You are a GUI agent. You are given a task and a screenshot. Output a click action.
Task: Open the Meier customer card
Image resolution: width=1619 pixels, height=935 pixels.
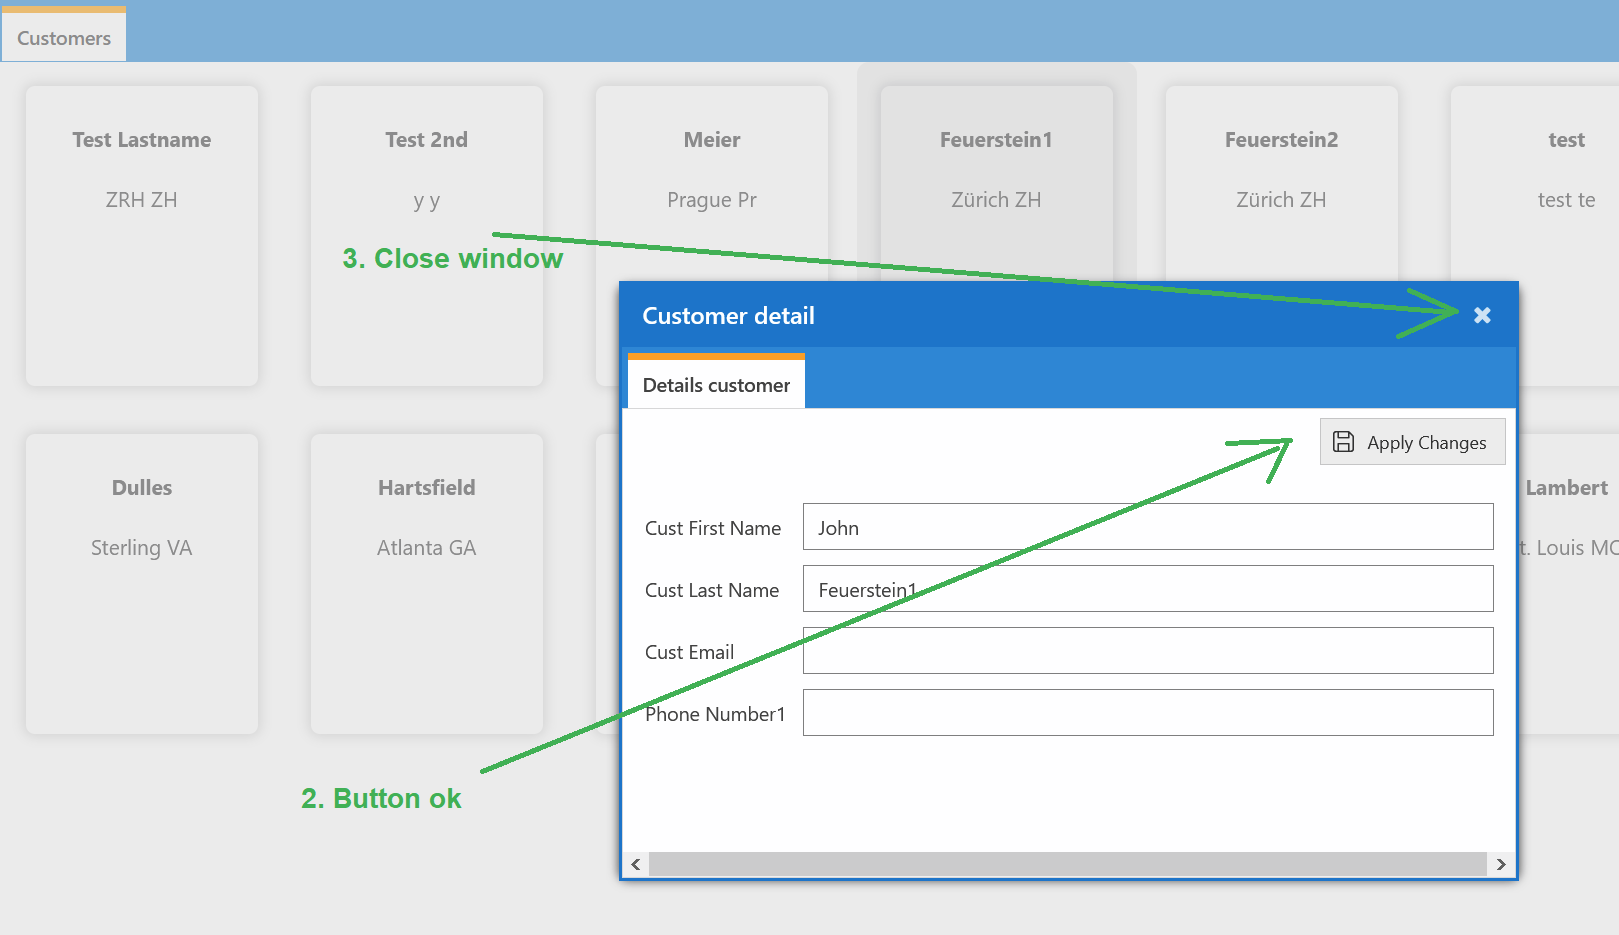(711, 170)
